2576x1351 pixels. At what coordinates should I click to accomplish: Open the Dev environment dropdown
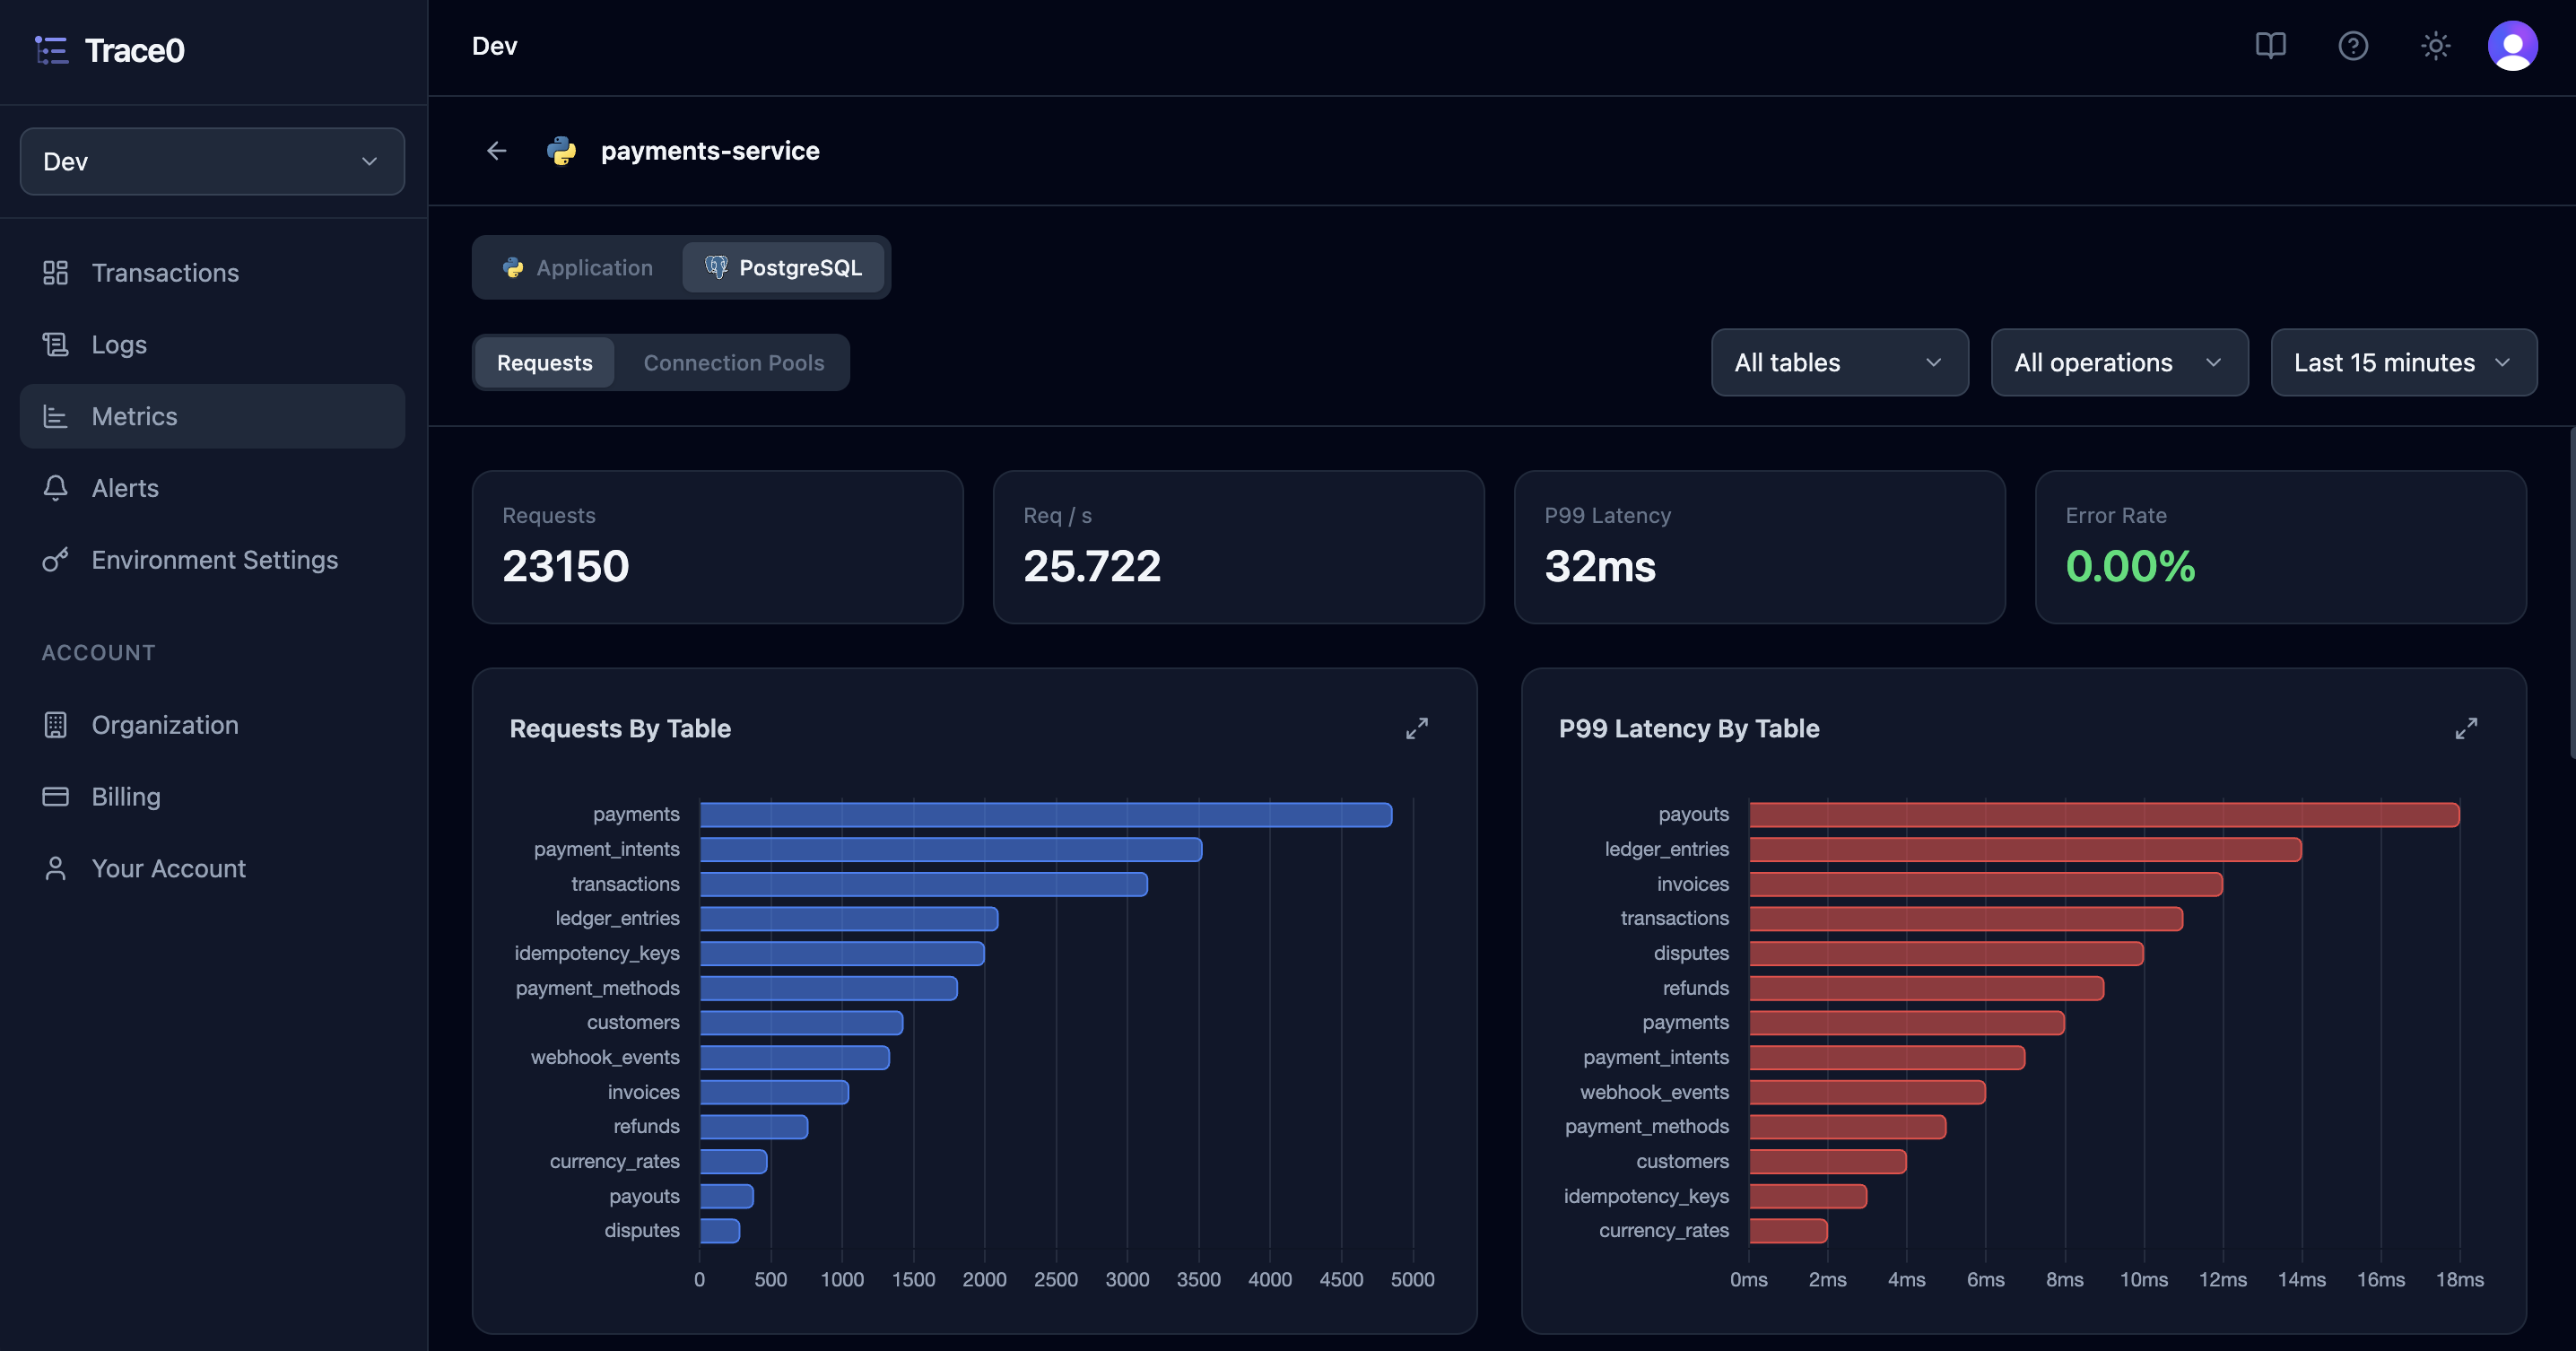(x=212, y=161)
